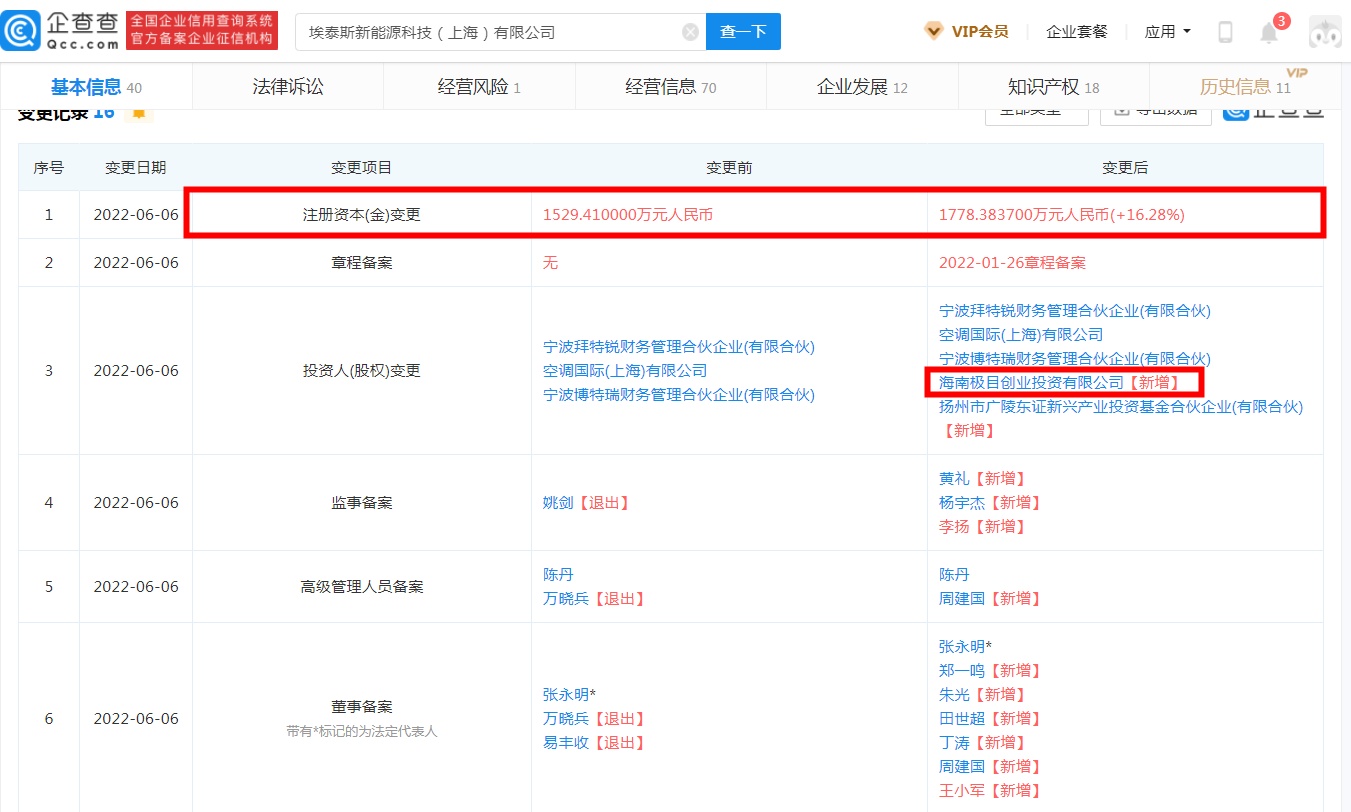
Task: Open the user avatar profile
Action: pos(1325,32)
